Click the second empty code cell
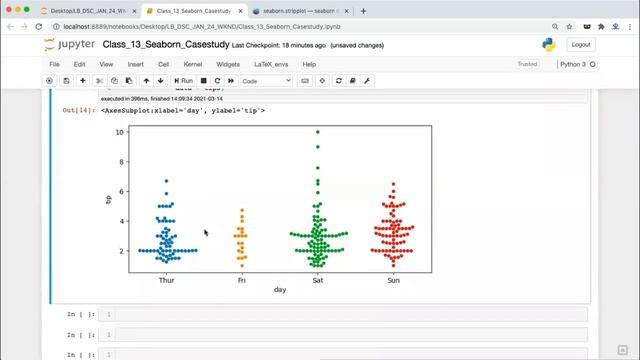 343,335
